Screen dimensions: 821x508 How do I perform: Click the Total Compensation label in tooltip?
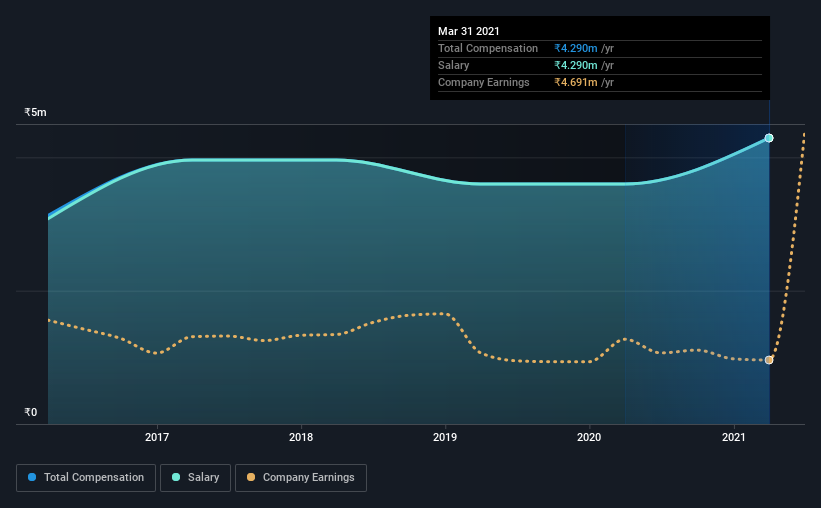[x=488, y=48]
